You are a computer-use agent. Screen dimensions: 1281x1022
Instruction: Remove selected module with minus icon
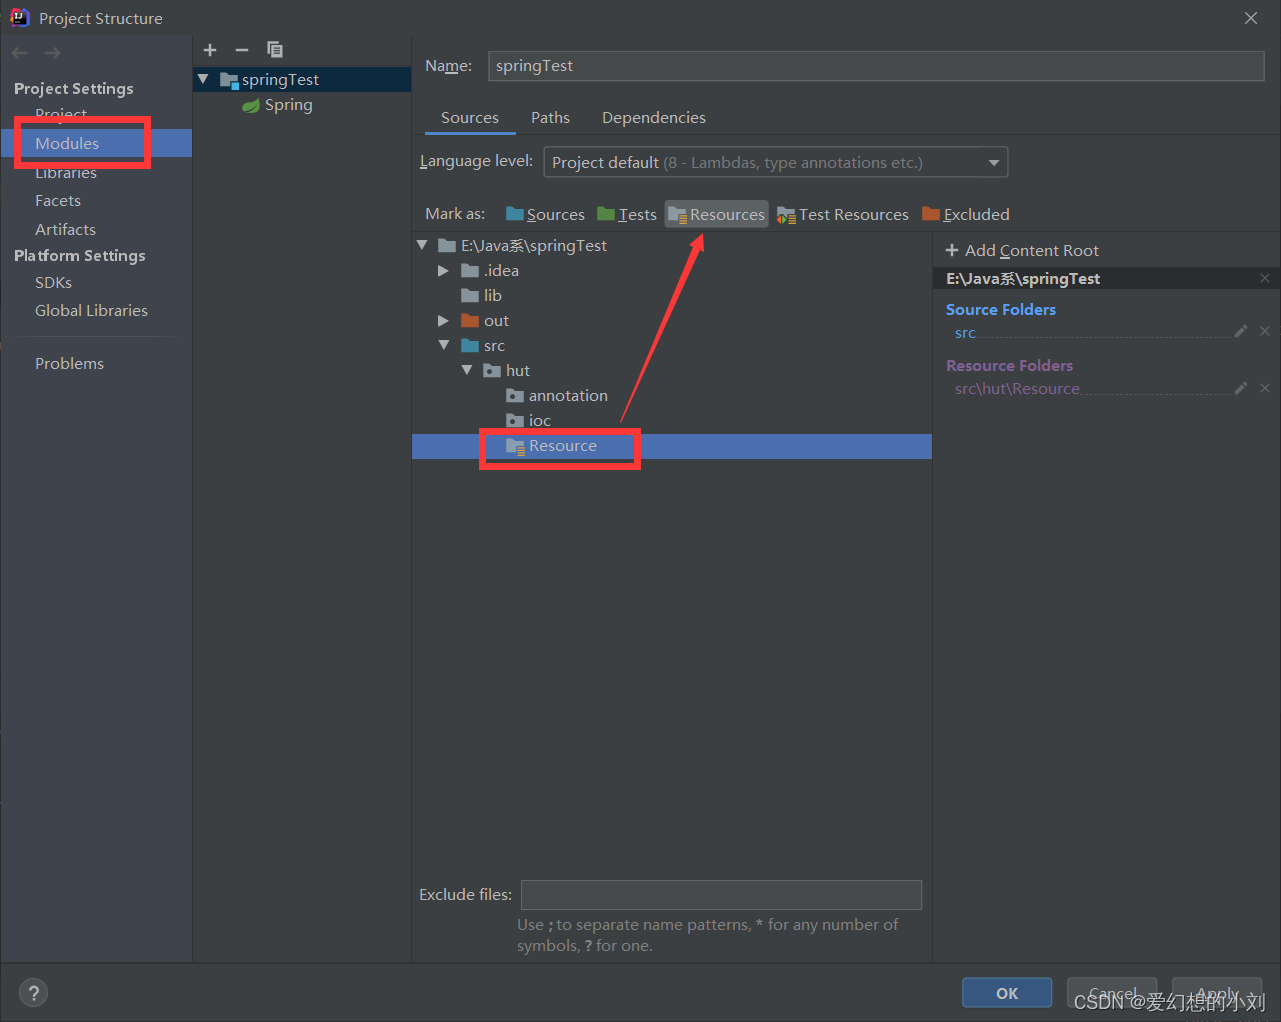(242, 50)
